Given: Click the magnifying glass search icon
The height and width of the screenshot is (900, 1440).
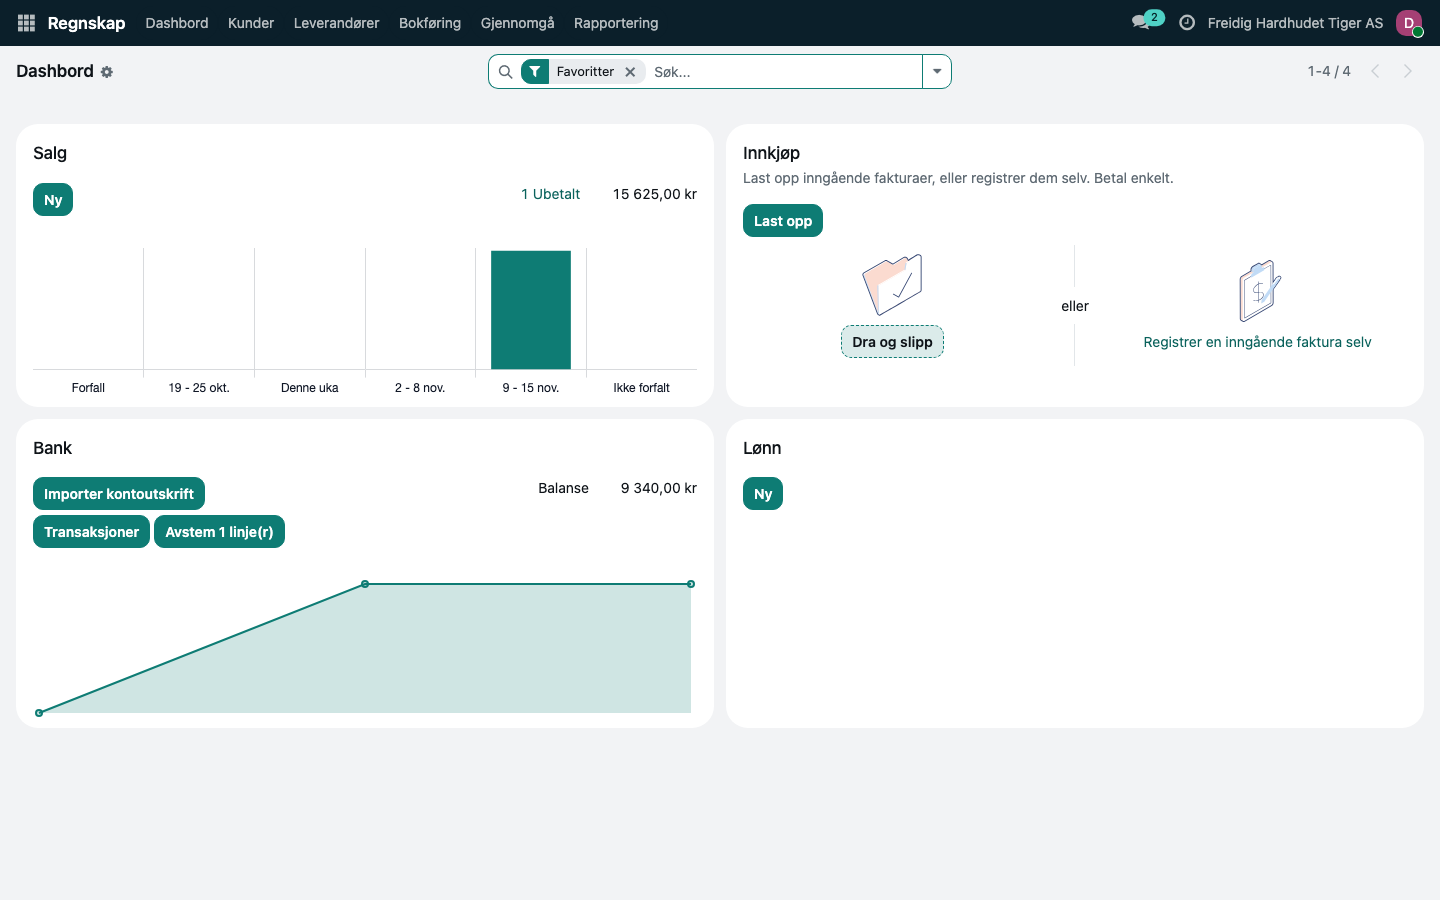Looking at the screenshot, I should click(505, 72).
